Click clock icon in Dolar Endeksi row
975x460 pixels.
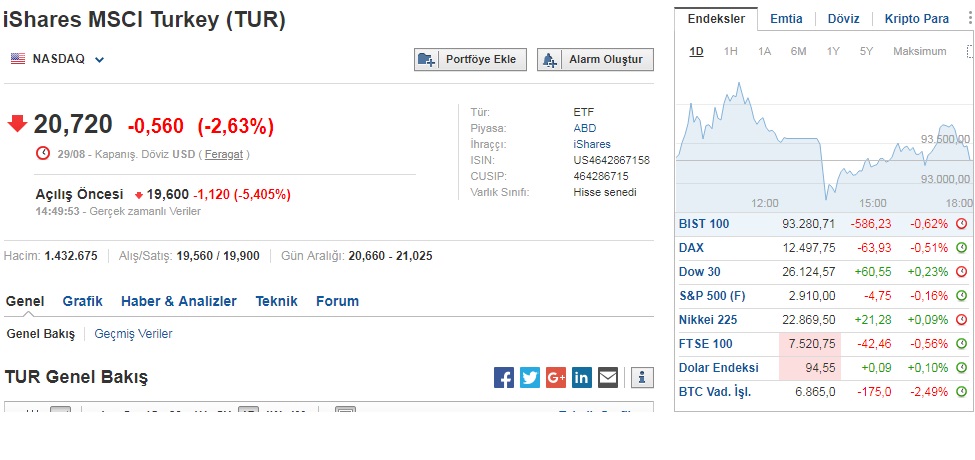[961, 368]
